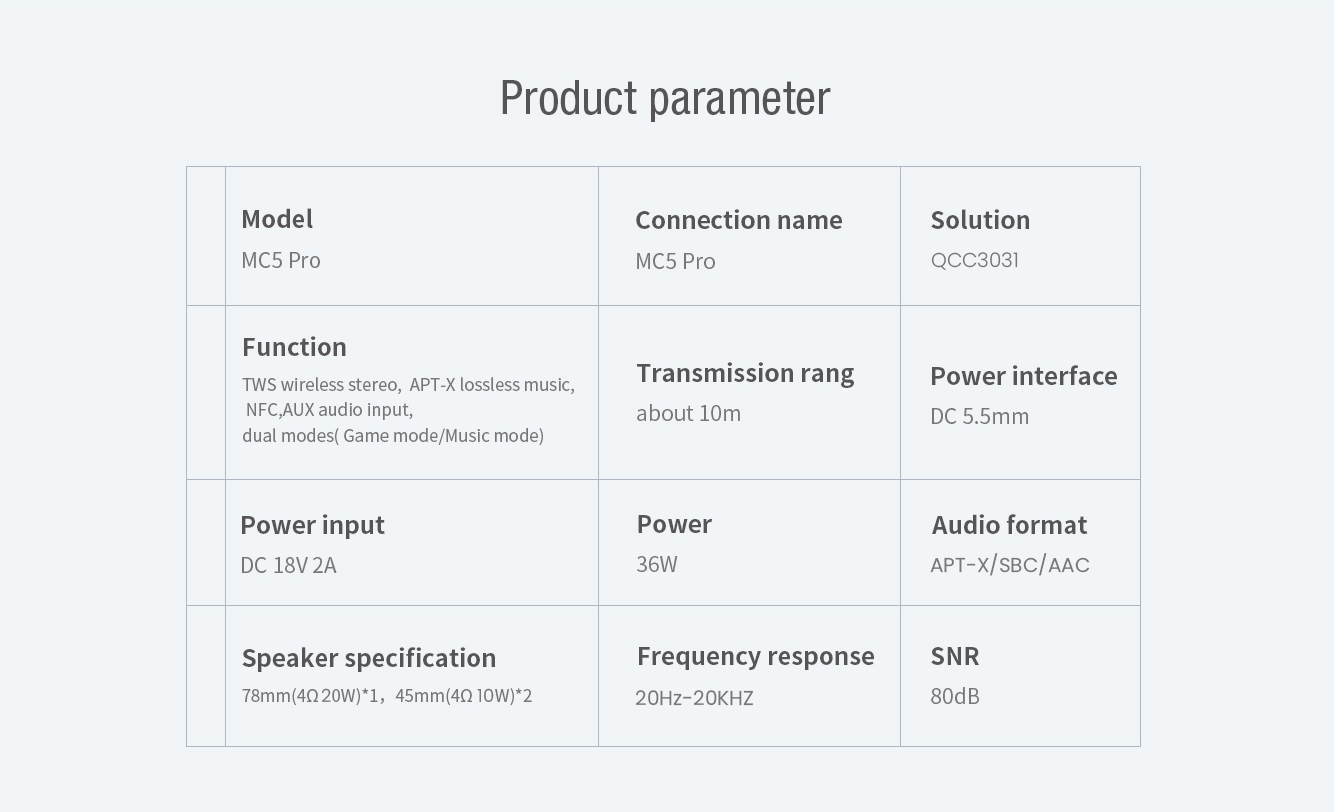Image resolution: width=1334 pixels, height=812 pixels.
Task: Click the Product parameter heading
Action: [x=665, y=98]
